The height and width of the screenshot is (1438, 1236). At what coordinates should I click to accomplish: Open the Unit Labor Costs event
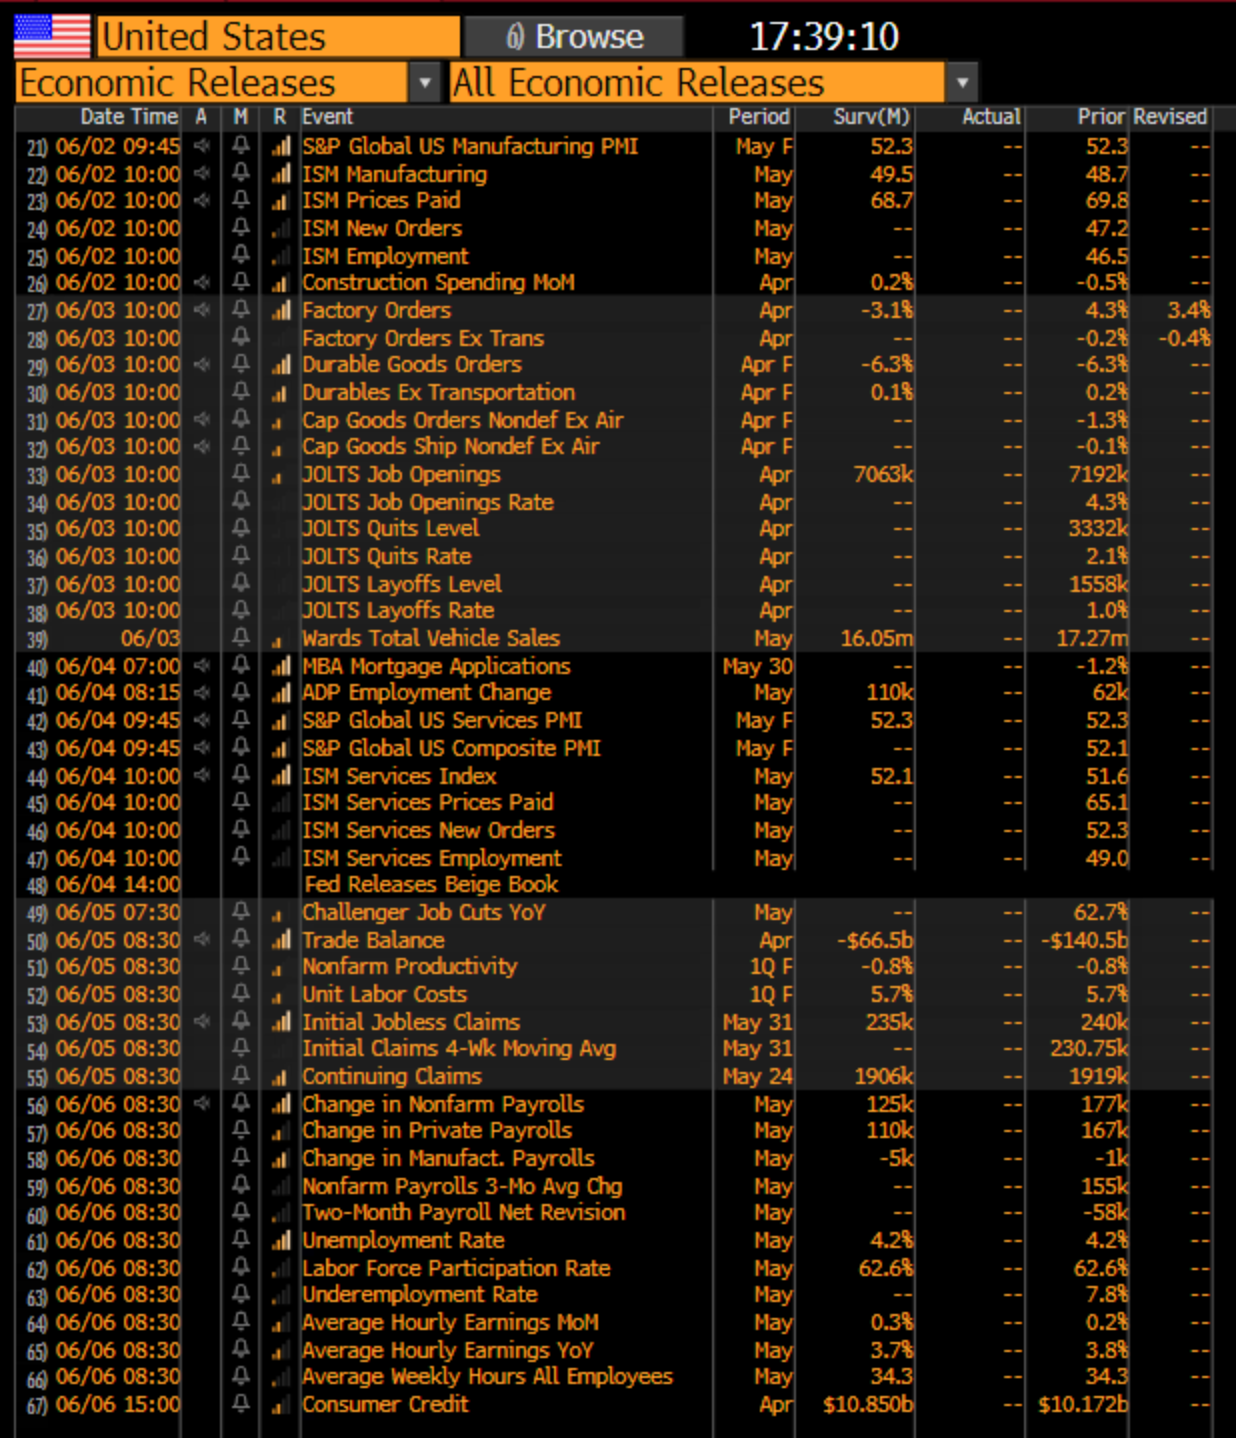384,994
